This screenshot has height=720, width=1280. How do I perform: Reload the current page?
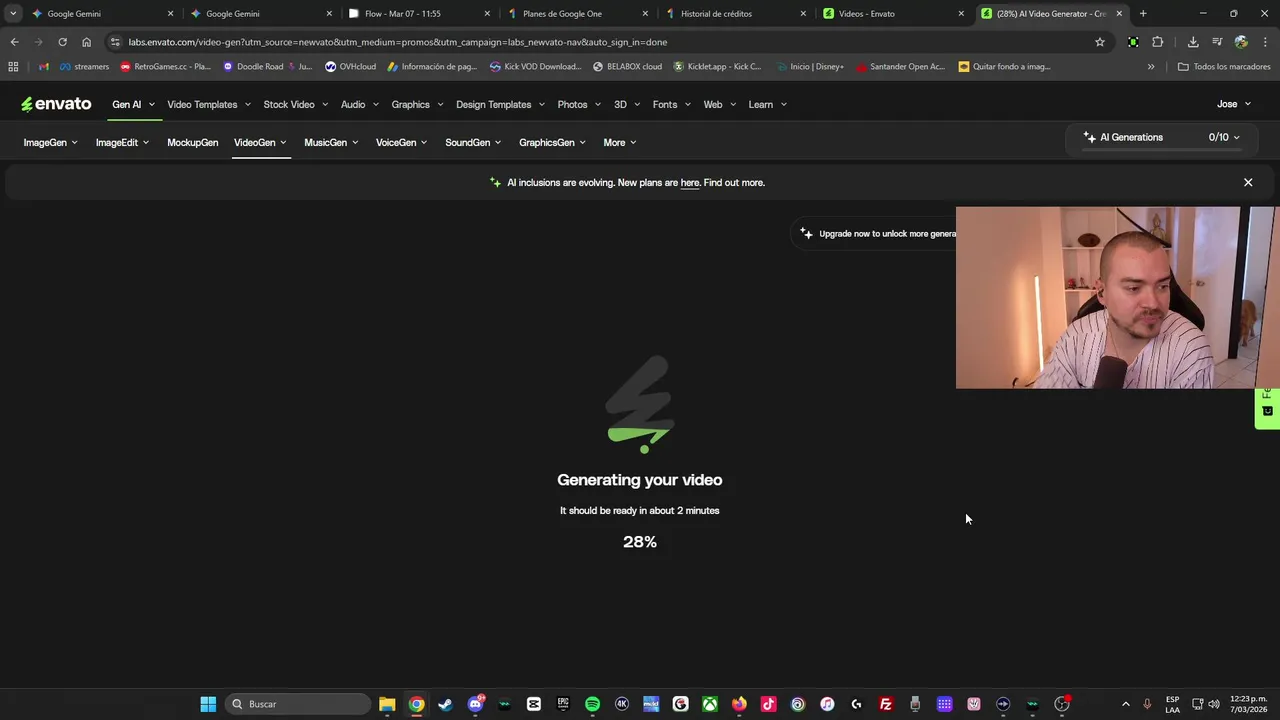pyautogui.click(x=62, y=42)
